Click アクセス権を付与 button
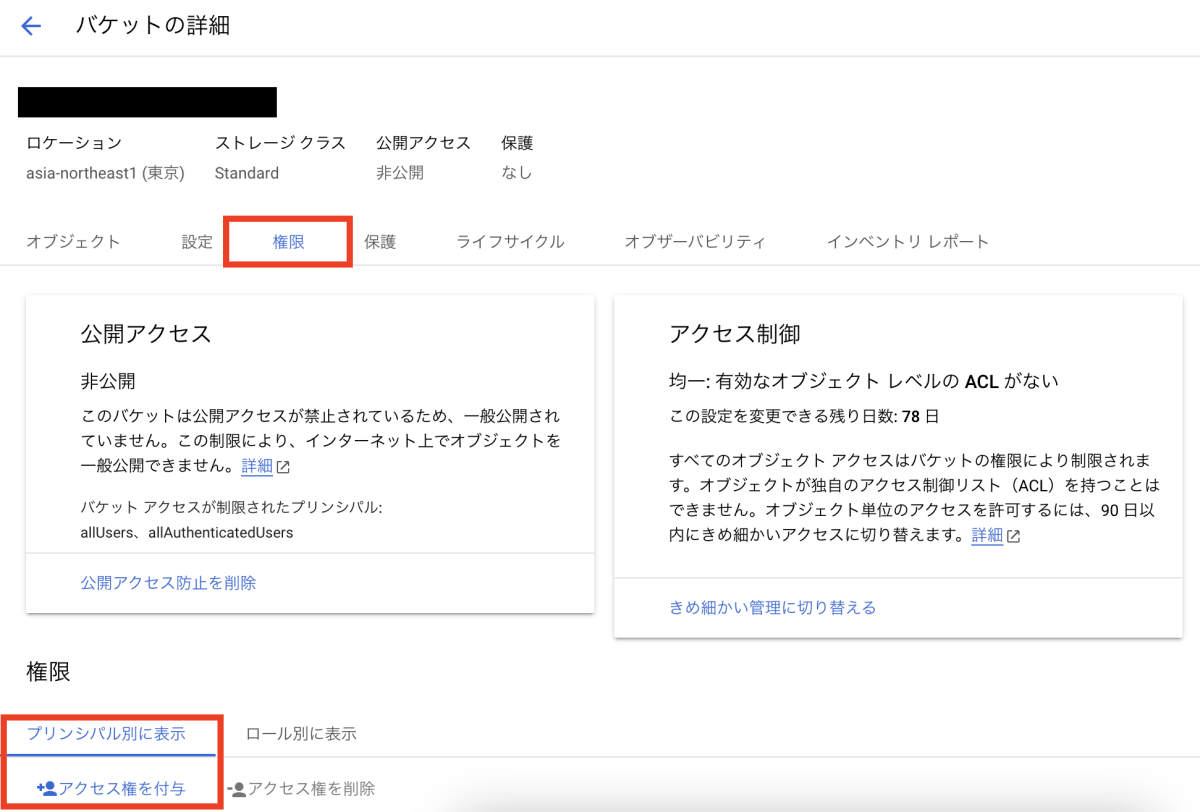Viewport: 1200px width, 812px height. [110, 788]
